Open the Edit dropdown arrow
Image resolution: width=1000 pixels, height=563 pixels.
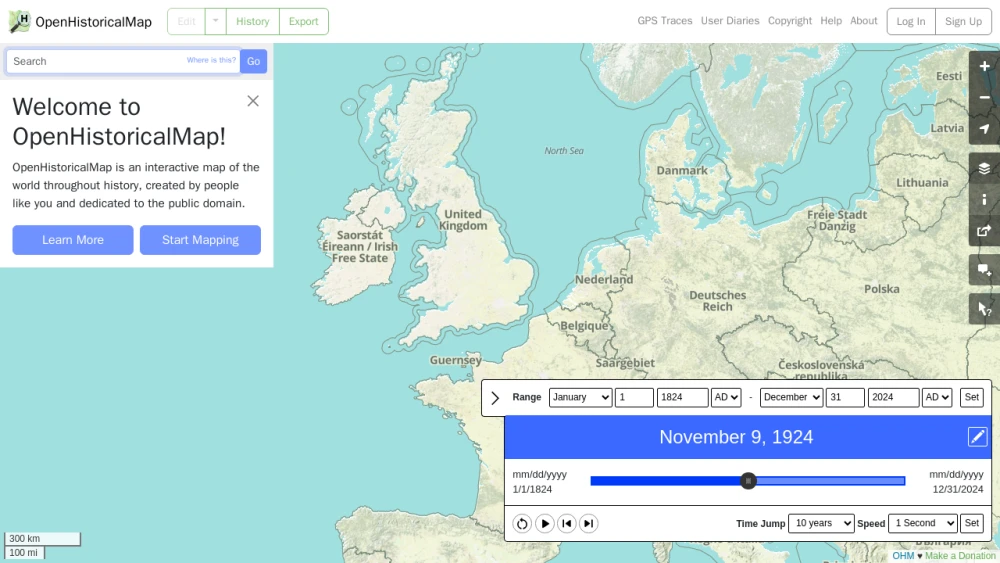216,21
